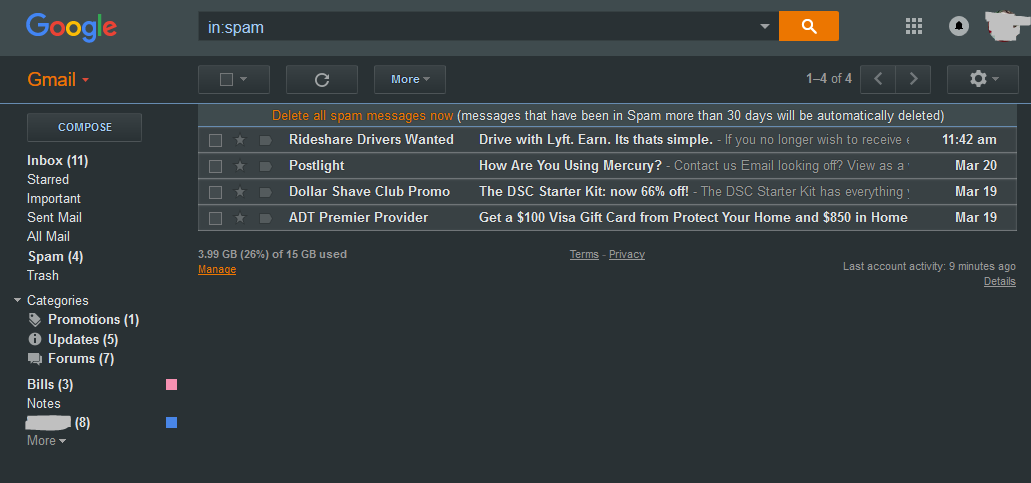The image size is (1031, 483).
Task: Star the Rideshare Drivers Wanted email
Action: (240, 140)
